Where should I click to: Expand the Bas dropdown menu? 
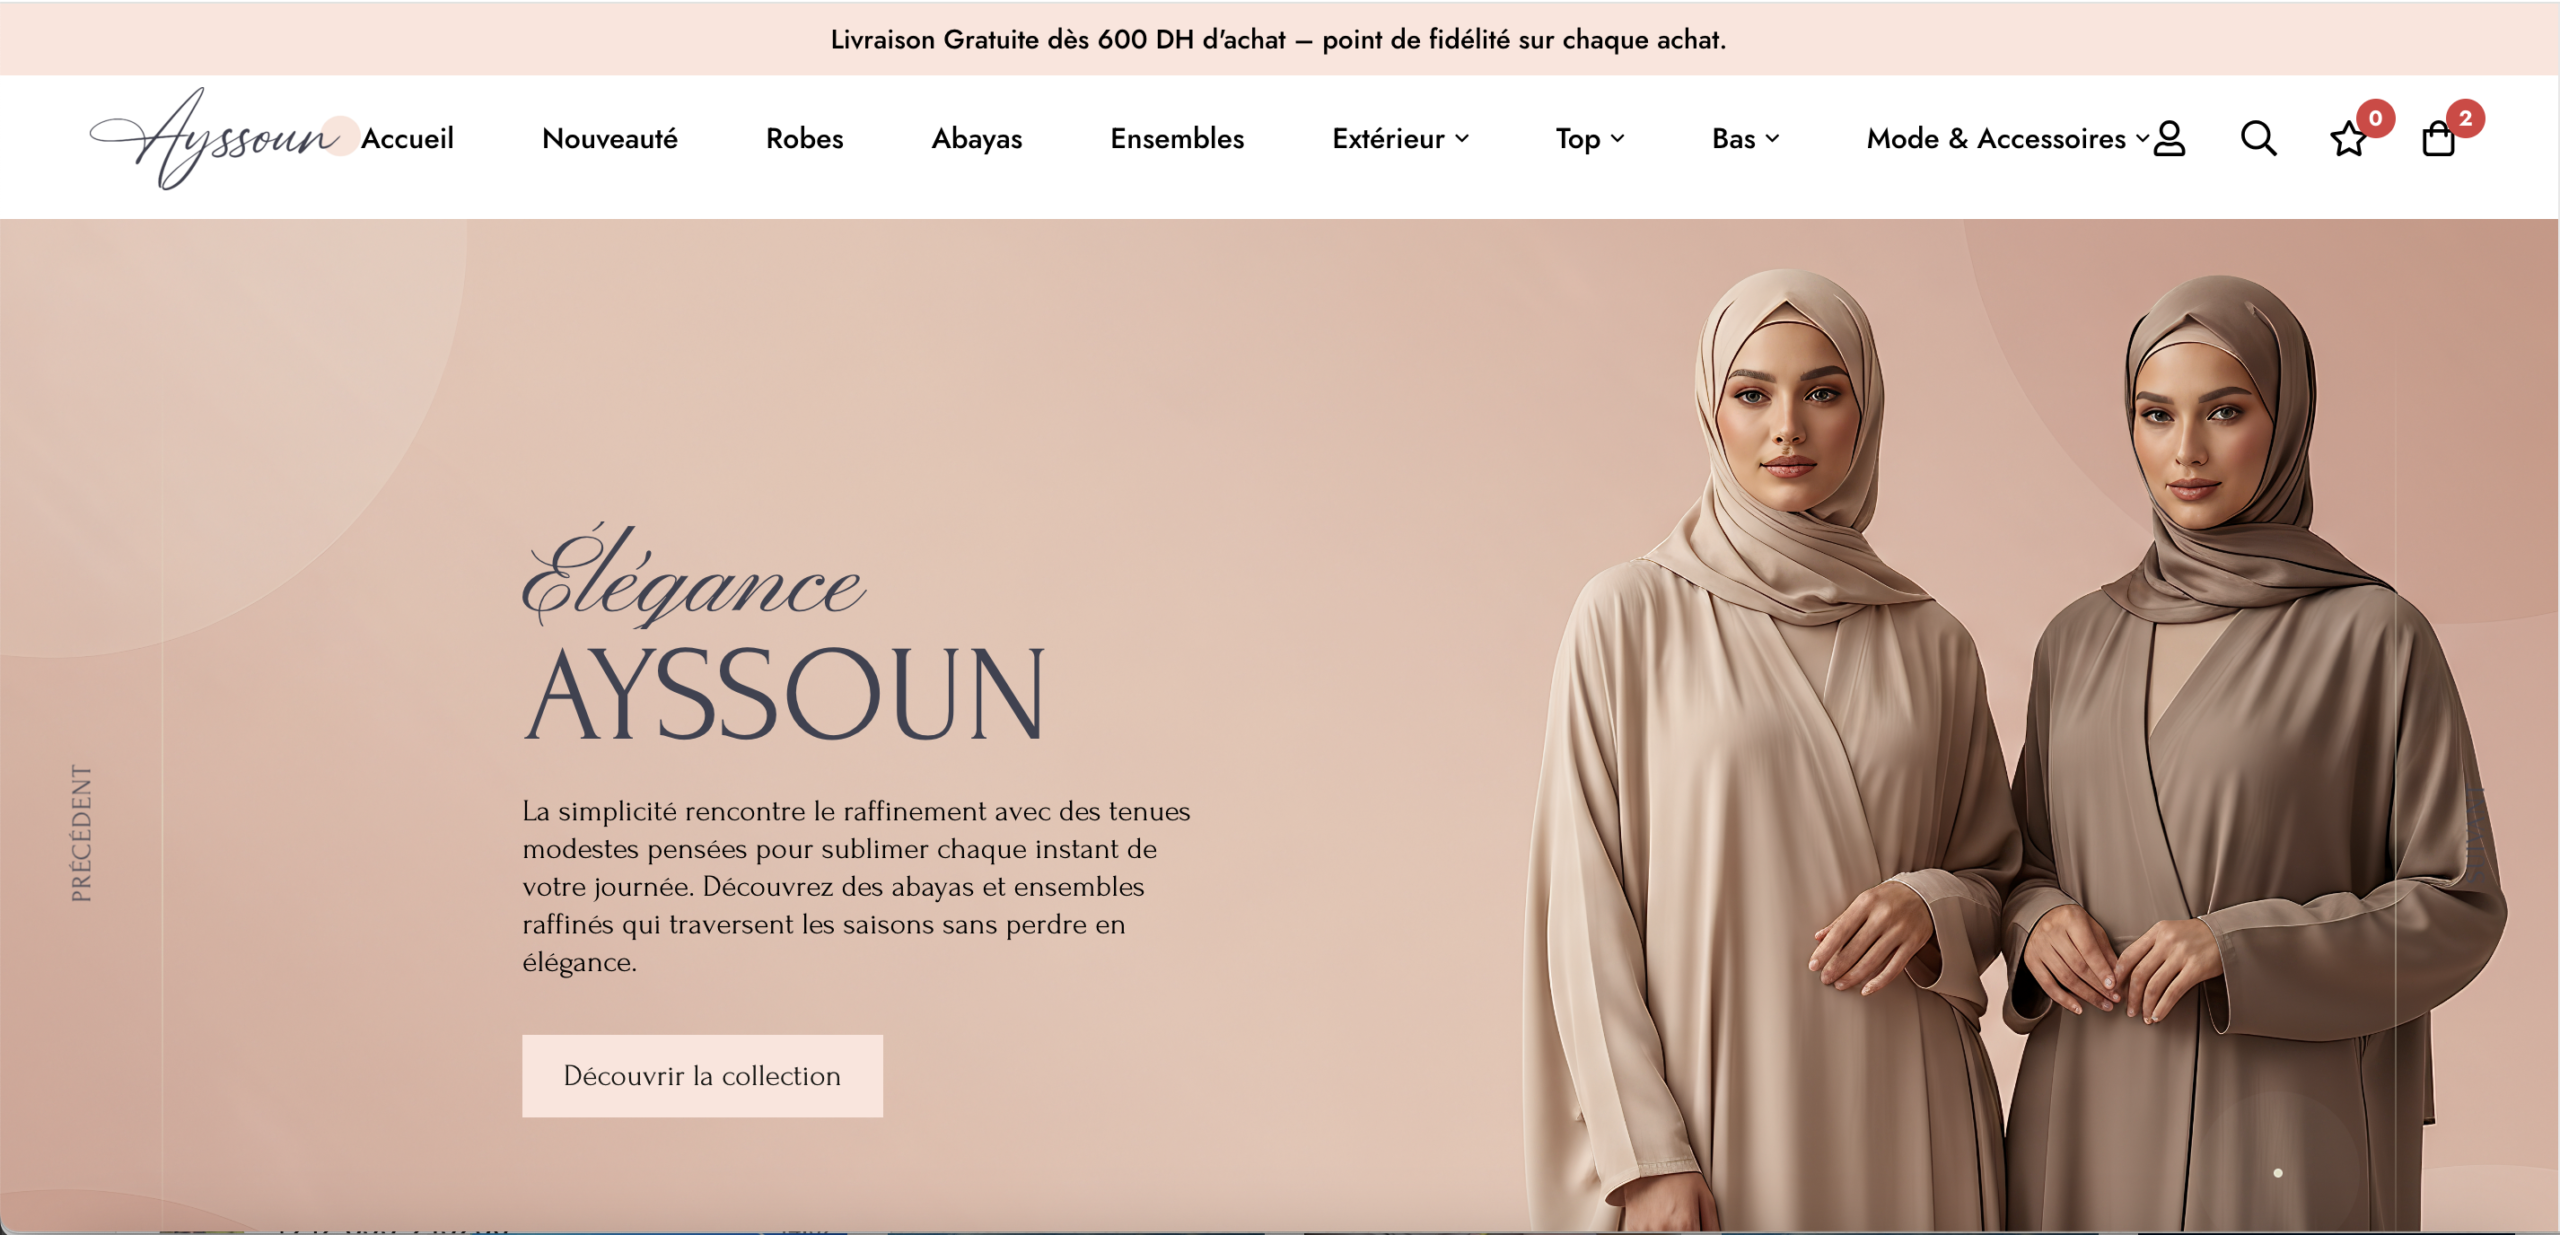click(1745, 138)
